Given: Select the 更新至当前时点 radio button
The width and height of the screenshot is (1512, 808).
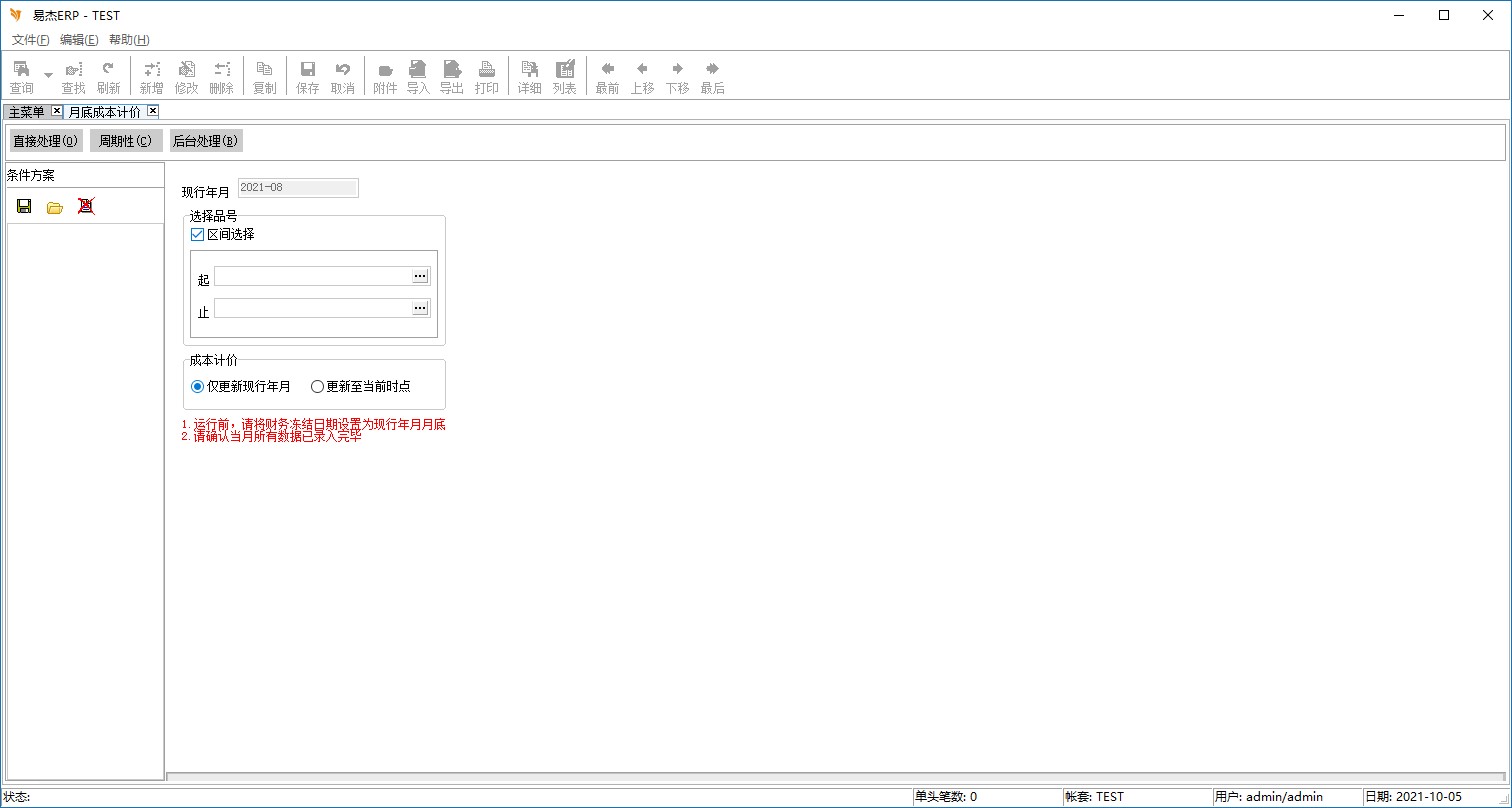Looking at the screenshot, I should click(x=317, y=387).
